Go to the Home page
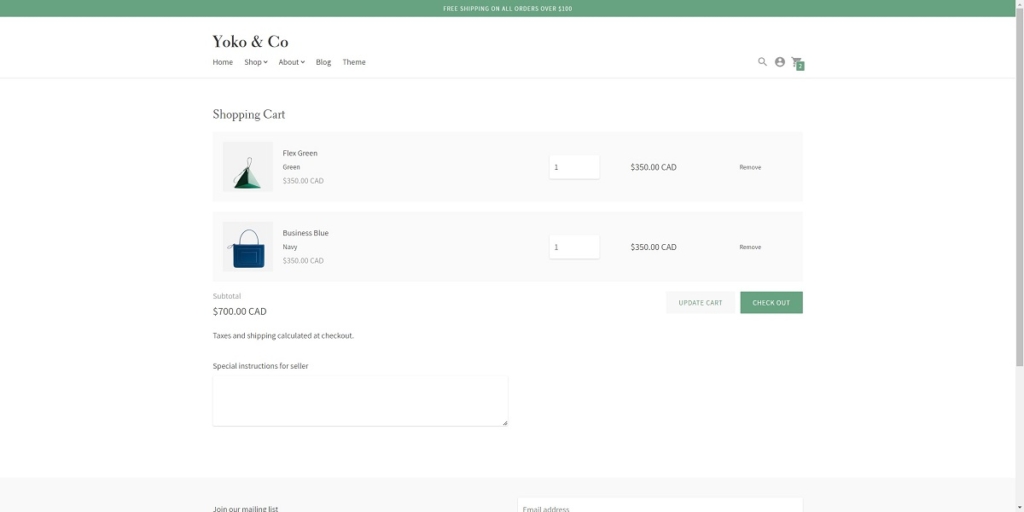1024x512 pixels. click(222, 62)
